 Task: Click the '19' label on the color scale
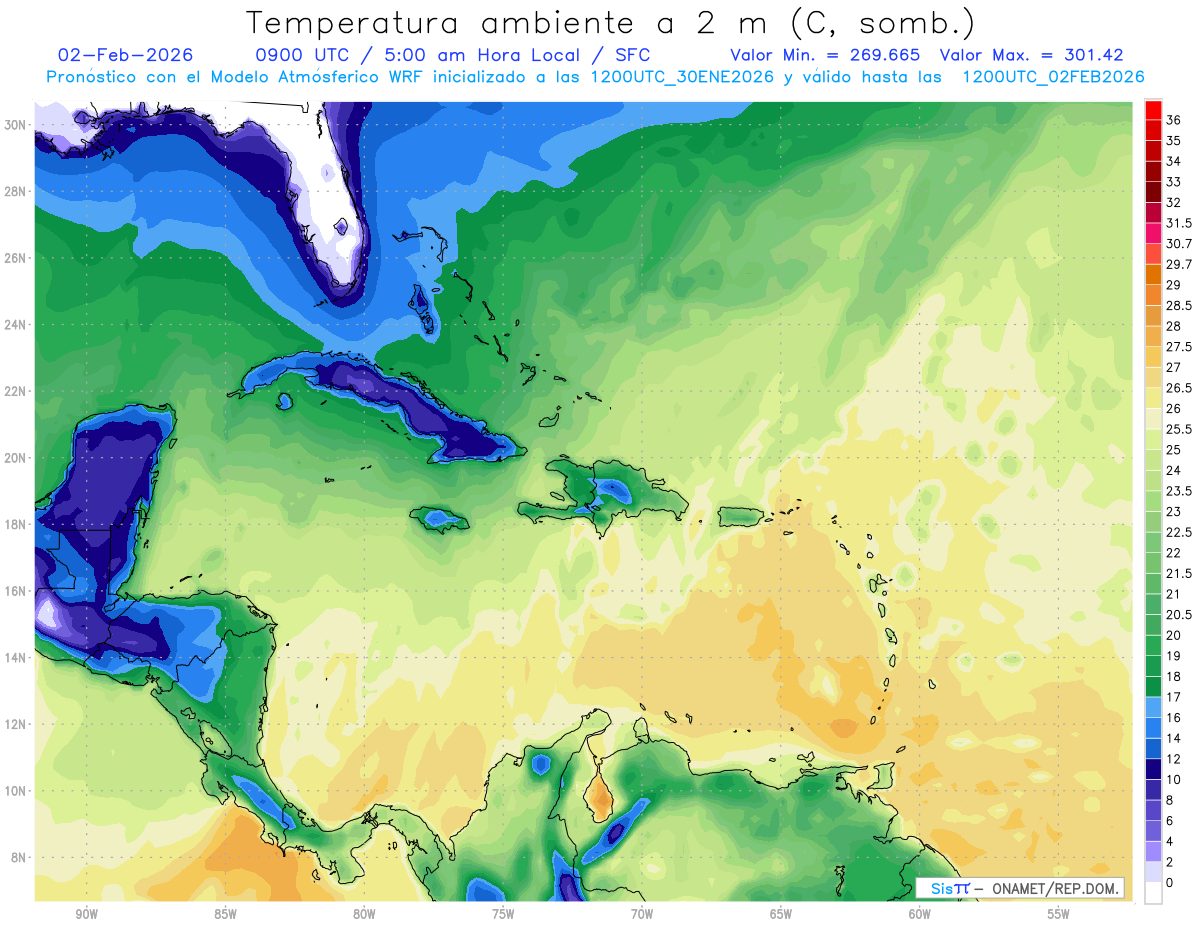coord(1174,656)
